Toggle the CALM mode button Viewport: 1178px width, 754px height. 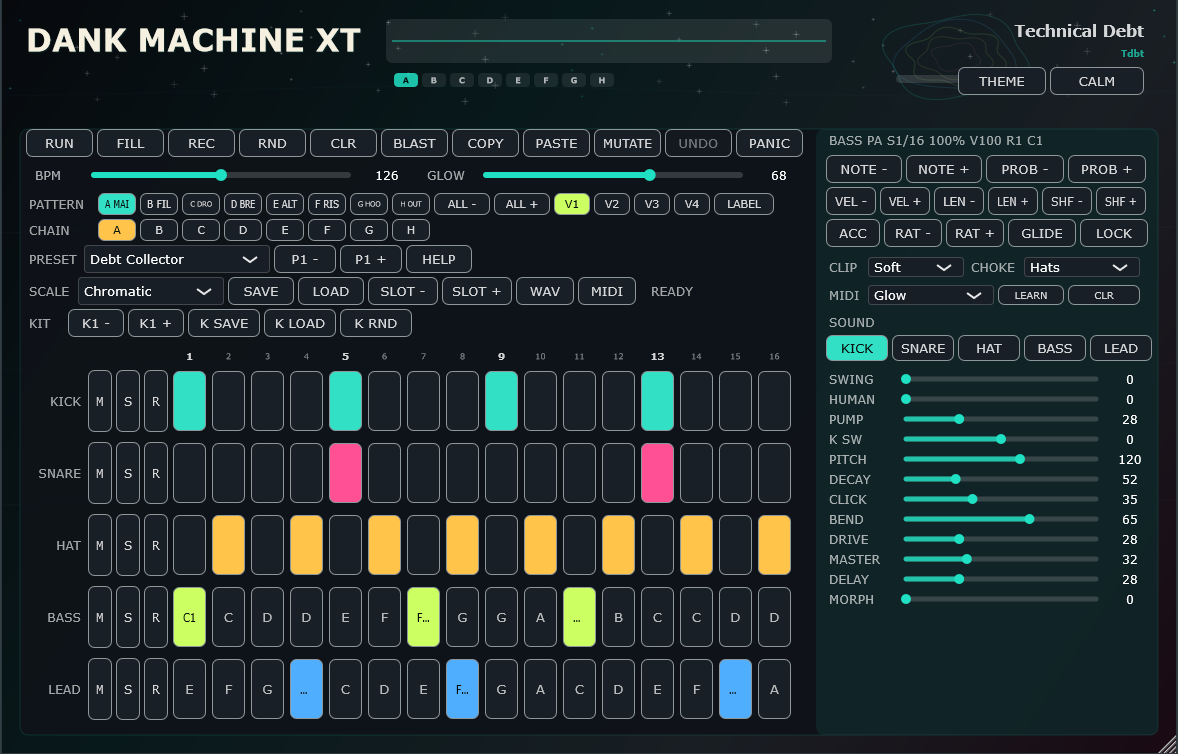[x=1097, y=81]
